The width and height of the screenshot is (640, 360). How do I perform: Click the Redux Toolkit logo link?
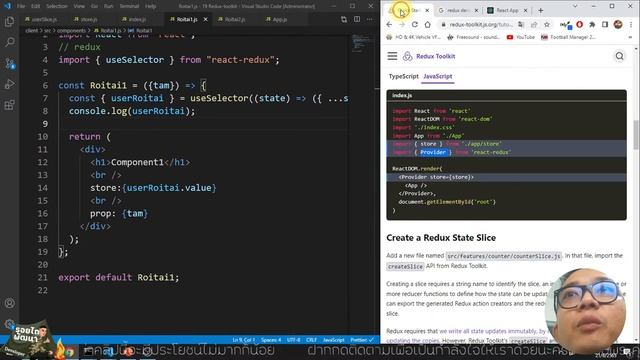point(429,56)
